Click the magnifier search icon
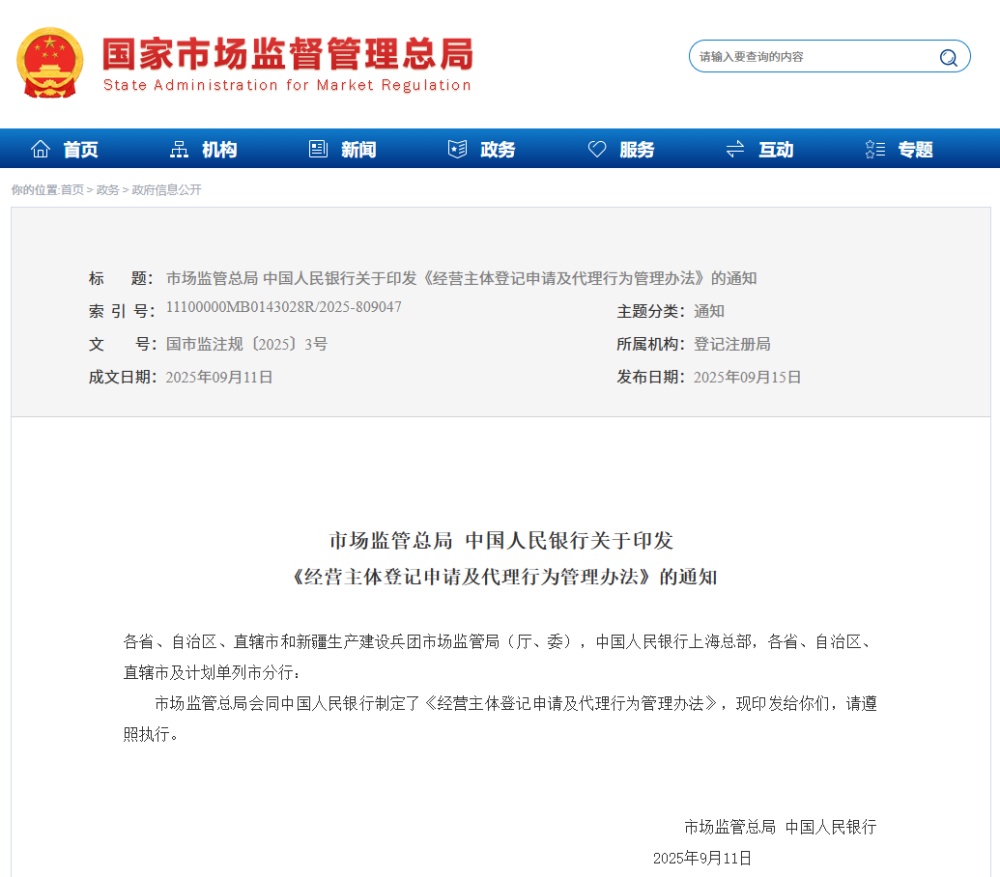 point(948,57)
